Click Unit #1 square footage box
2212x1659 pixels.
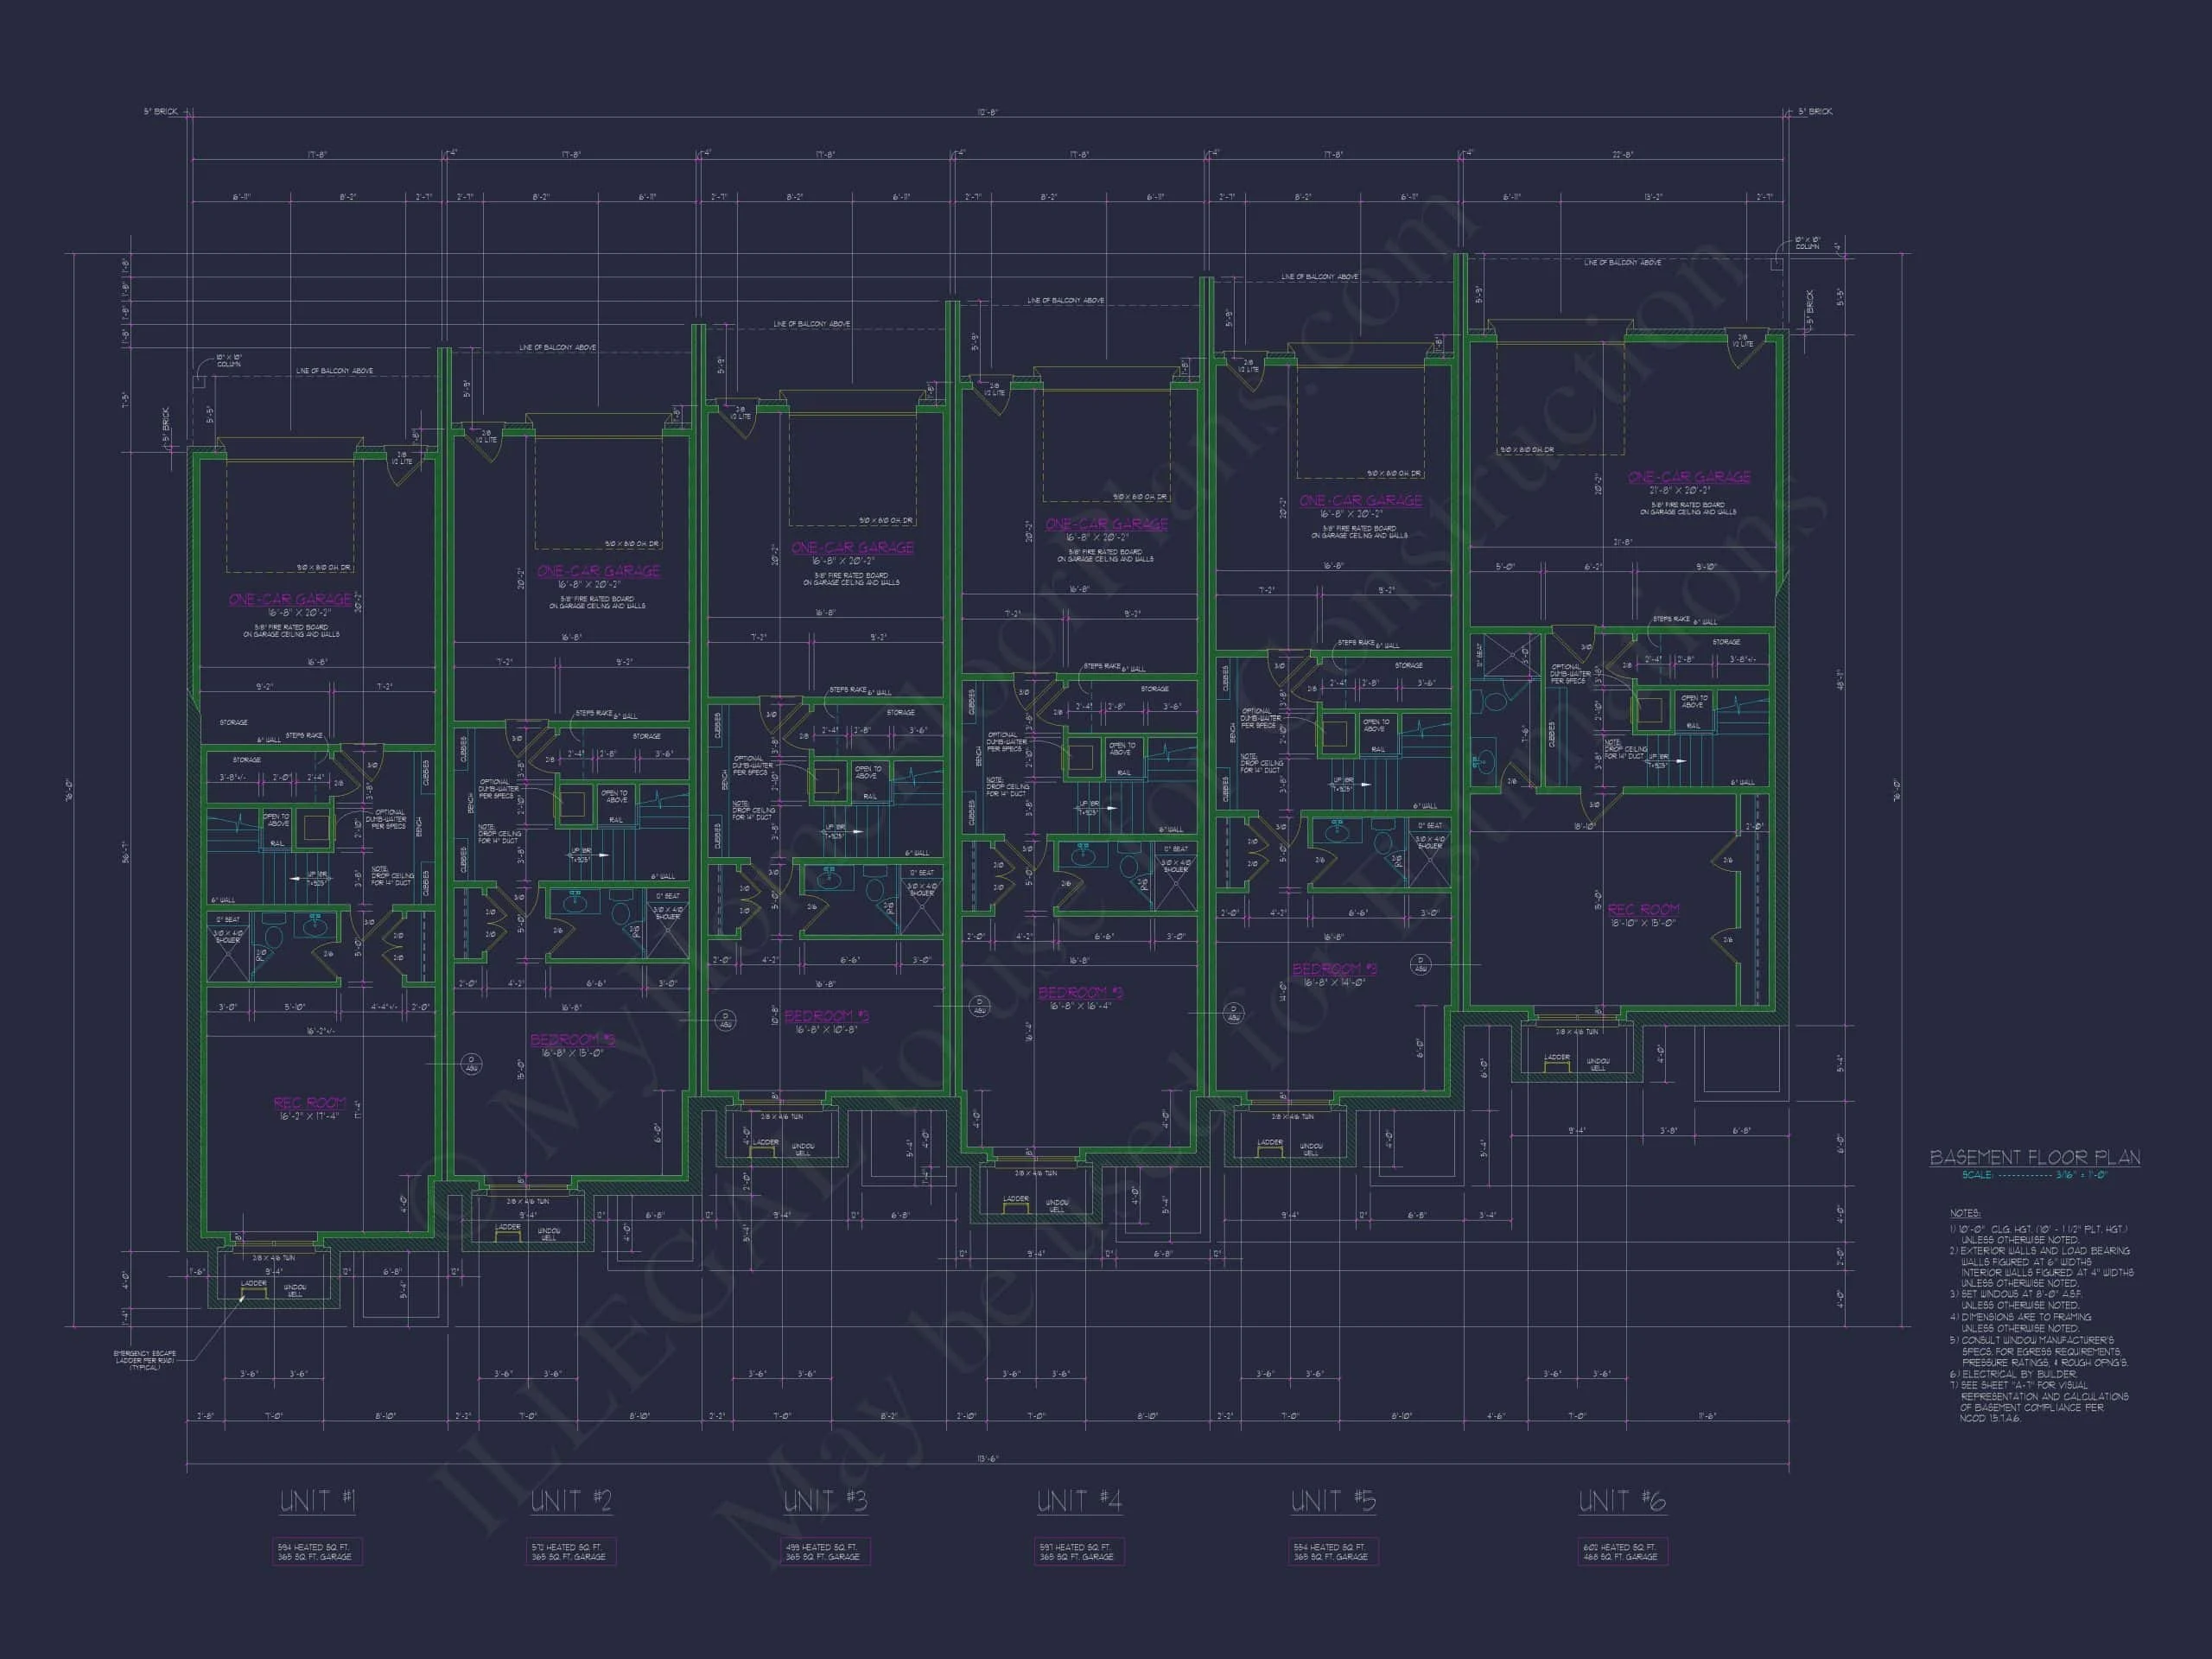coord(317,1551)
